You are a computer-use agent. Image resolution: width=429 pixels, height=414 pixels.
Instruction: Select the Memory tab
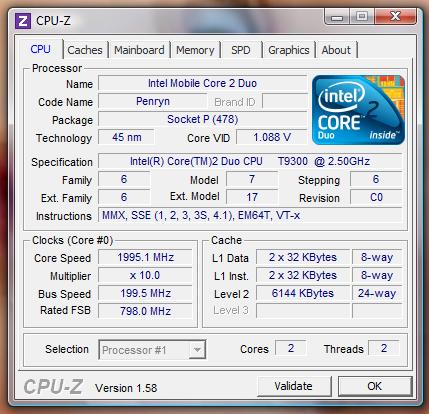(195, 50)
